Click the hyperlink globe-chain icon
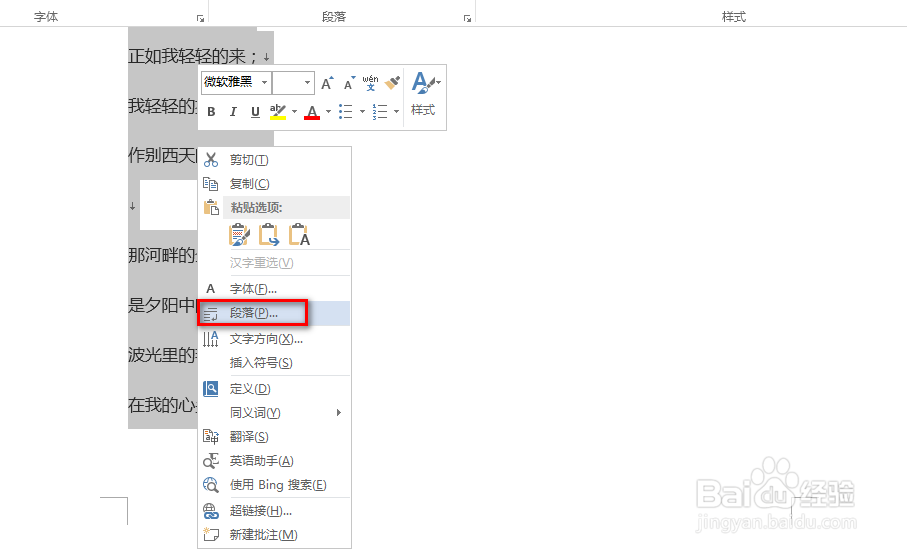Screen dimensions: 907x554 pyautogui.click(x=211, y=511)
